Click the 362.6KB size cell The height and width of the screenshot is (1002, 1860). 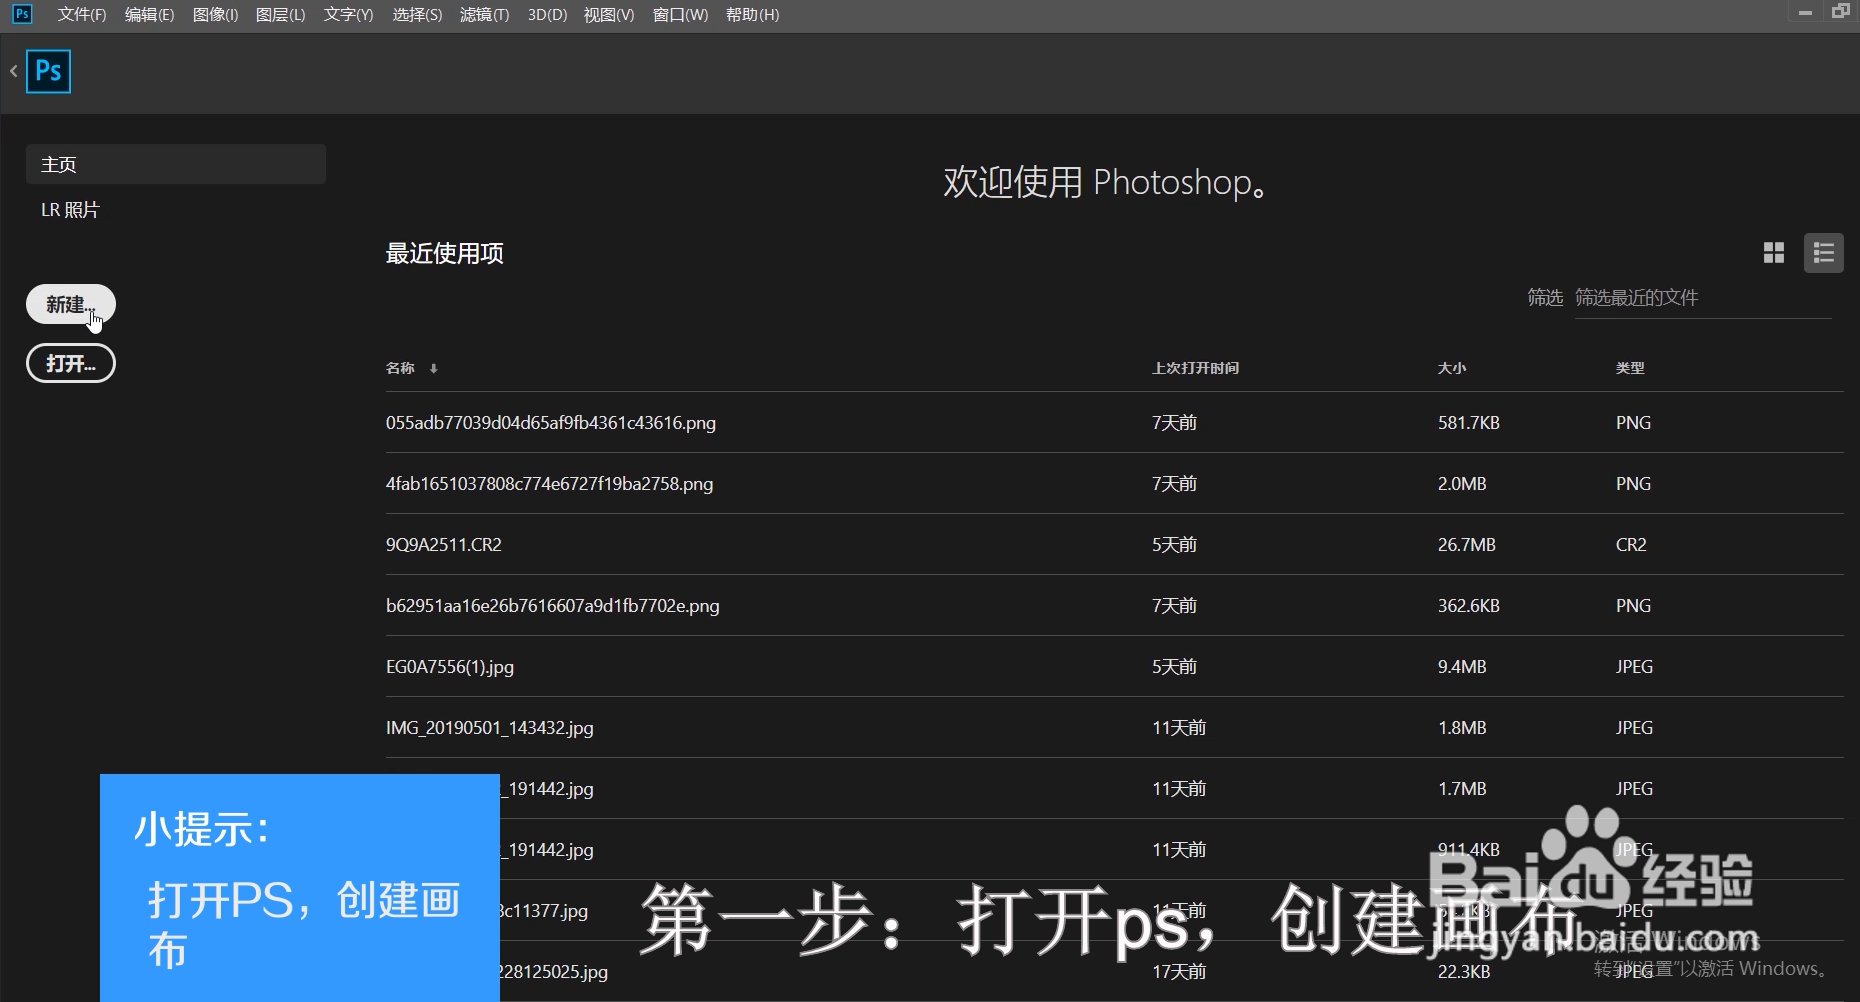(x=1469, y=606)
